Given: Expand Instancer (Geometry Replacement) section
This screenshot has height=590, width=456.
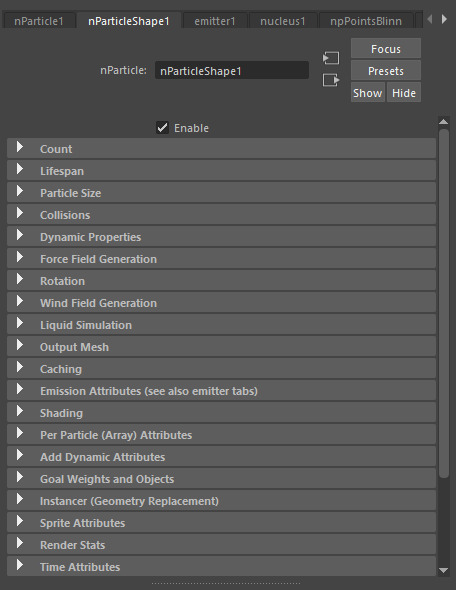Looking at the screenshot, I should [x=221, y=501].
